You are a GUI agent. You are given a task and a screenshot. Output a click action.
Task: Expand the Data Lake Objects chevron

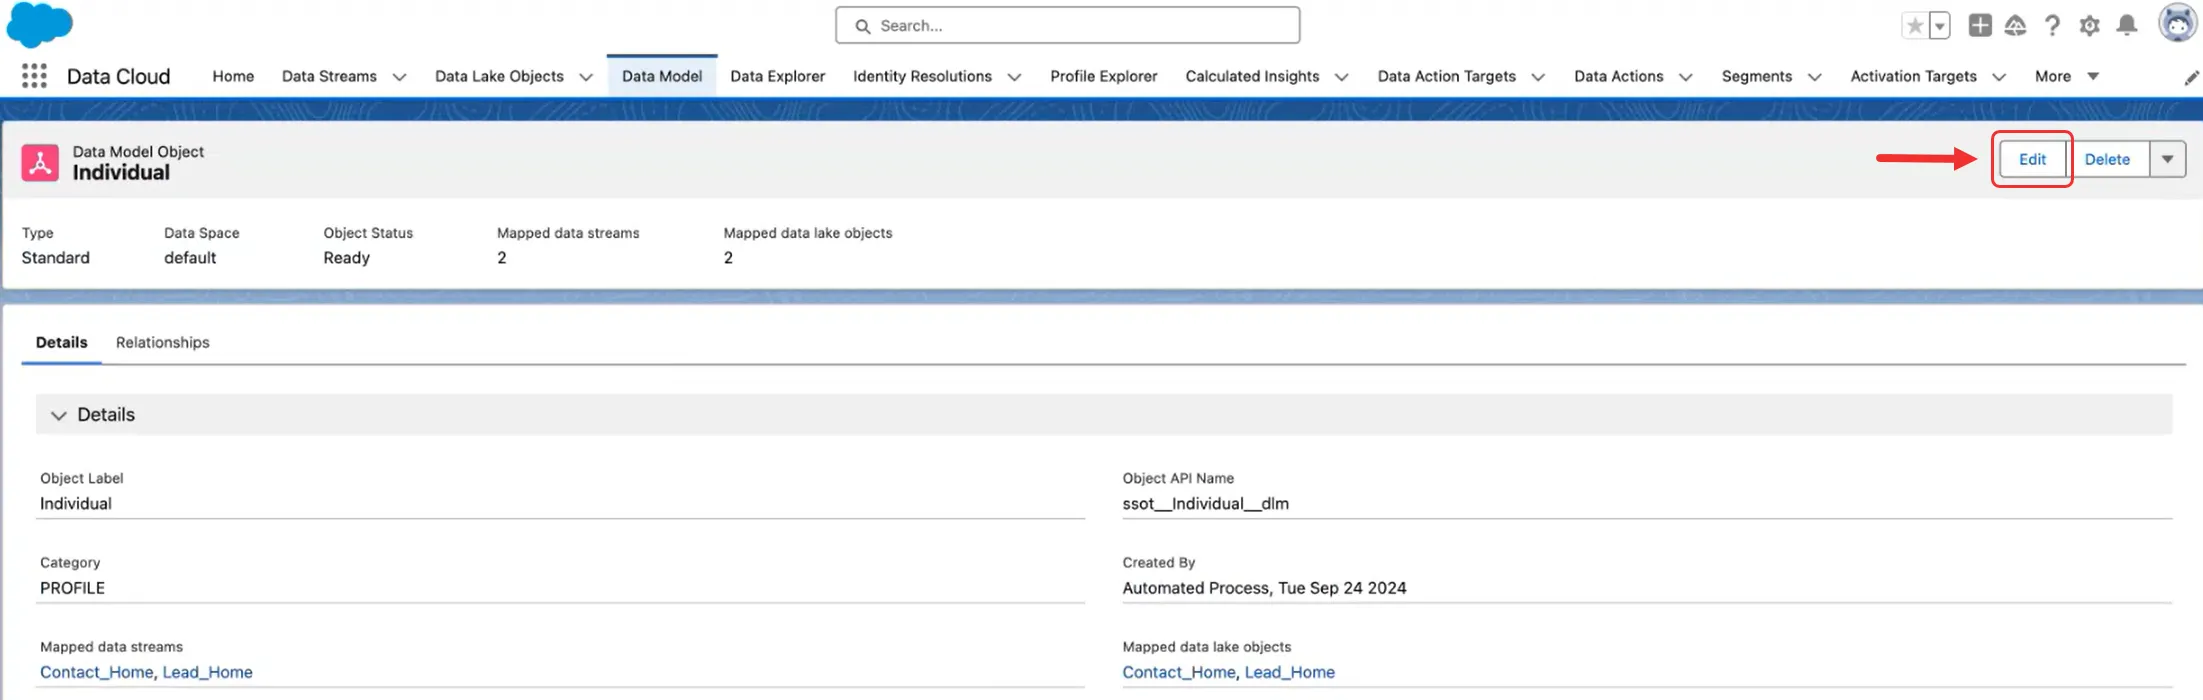pos(586,77)
